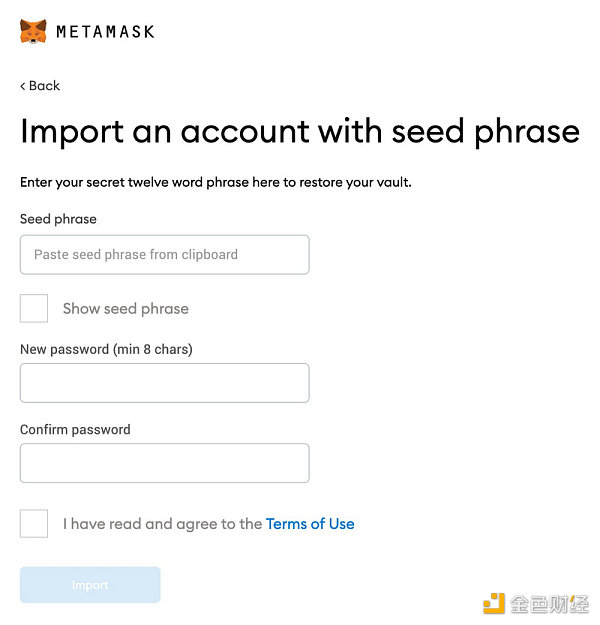The width and height of the screenshot is (600, 625).
Task: Click the 'Show seed phrase' label text
Action: [126, 309]
